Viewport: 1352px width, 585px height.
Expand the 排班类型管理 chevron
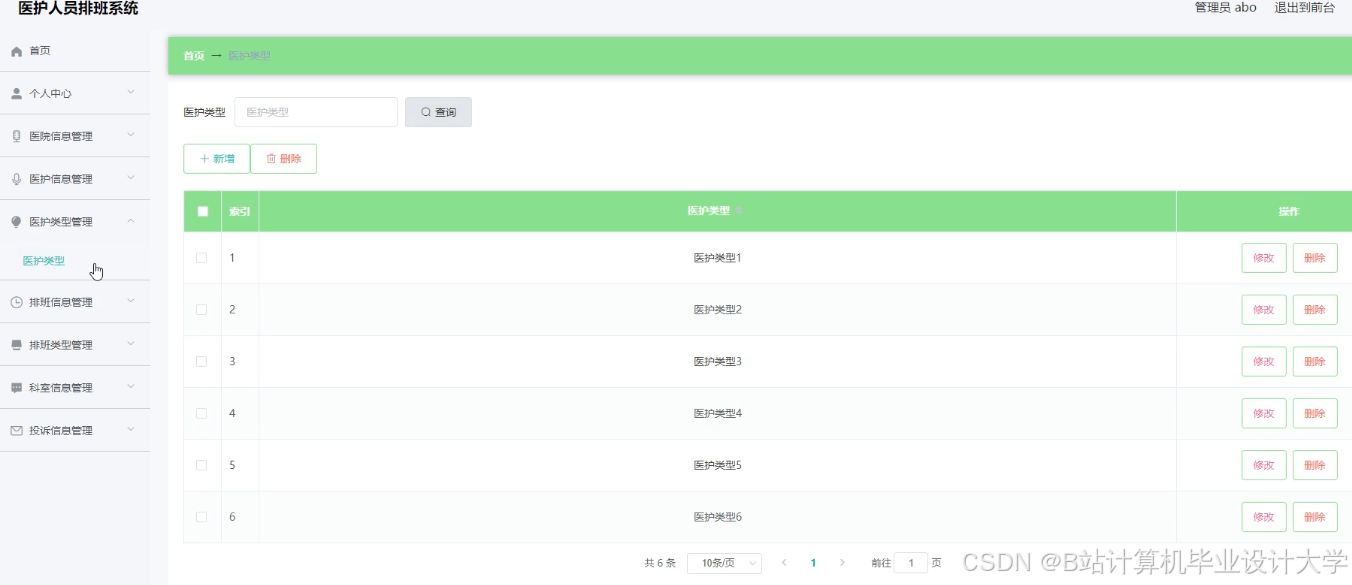pos(131,344)
